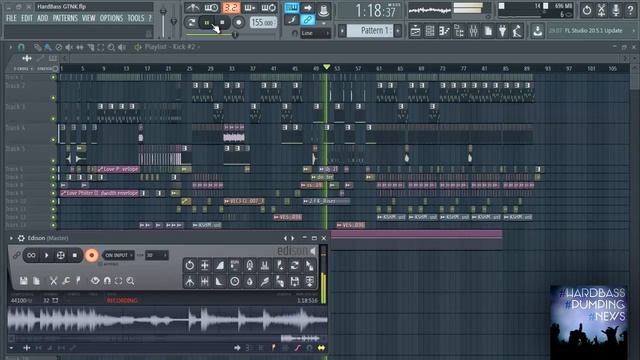Open the VIEW menu
640x360 pixels.
pos(88,18)
